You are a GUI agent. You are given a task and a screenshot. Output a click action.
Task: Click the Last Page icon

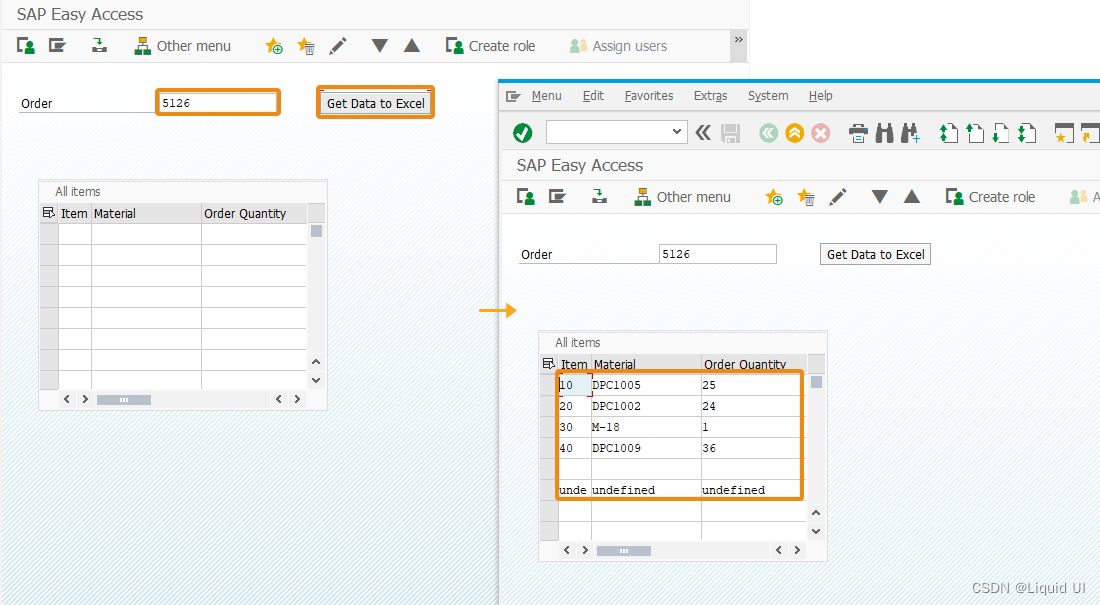pyautogui.click(x=1026, y=133)
